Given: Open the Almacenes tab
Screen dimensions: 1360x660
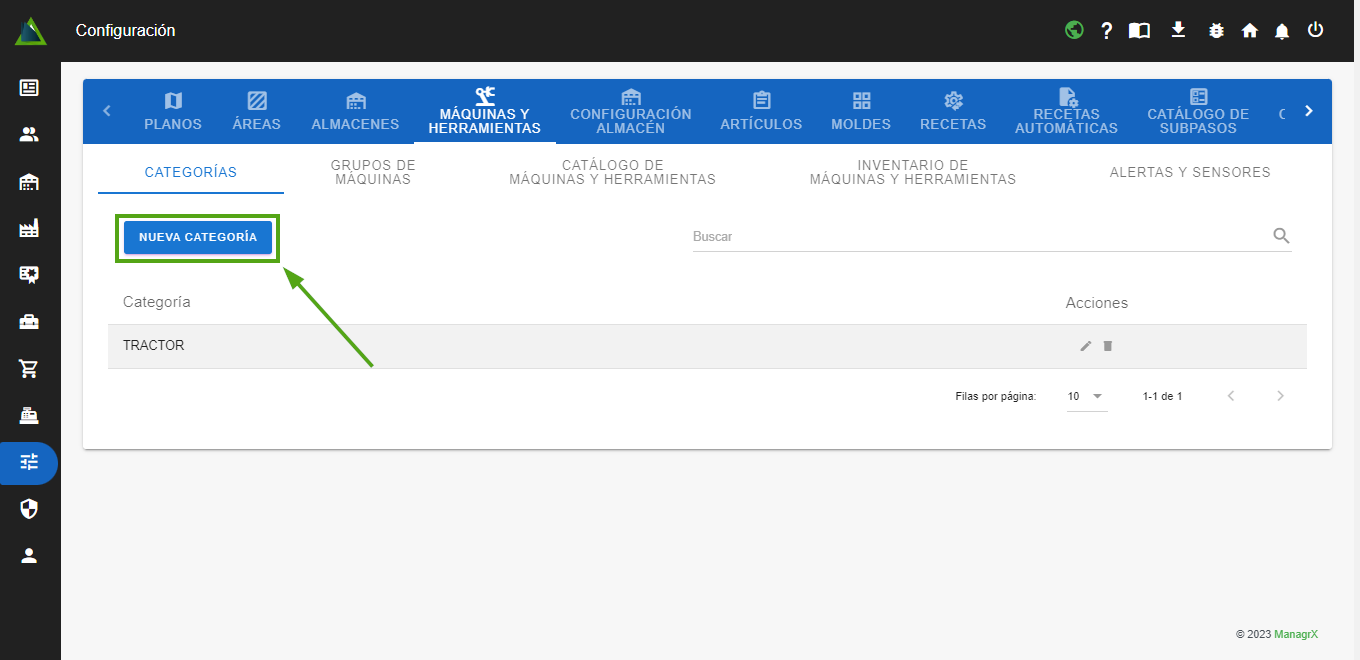Looking at the screenshot, I should point(355,111).
